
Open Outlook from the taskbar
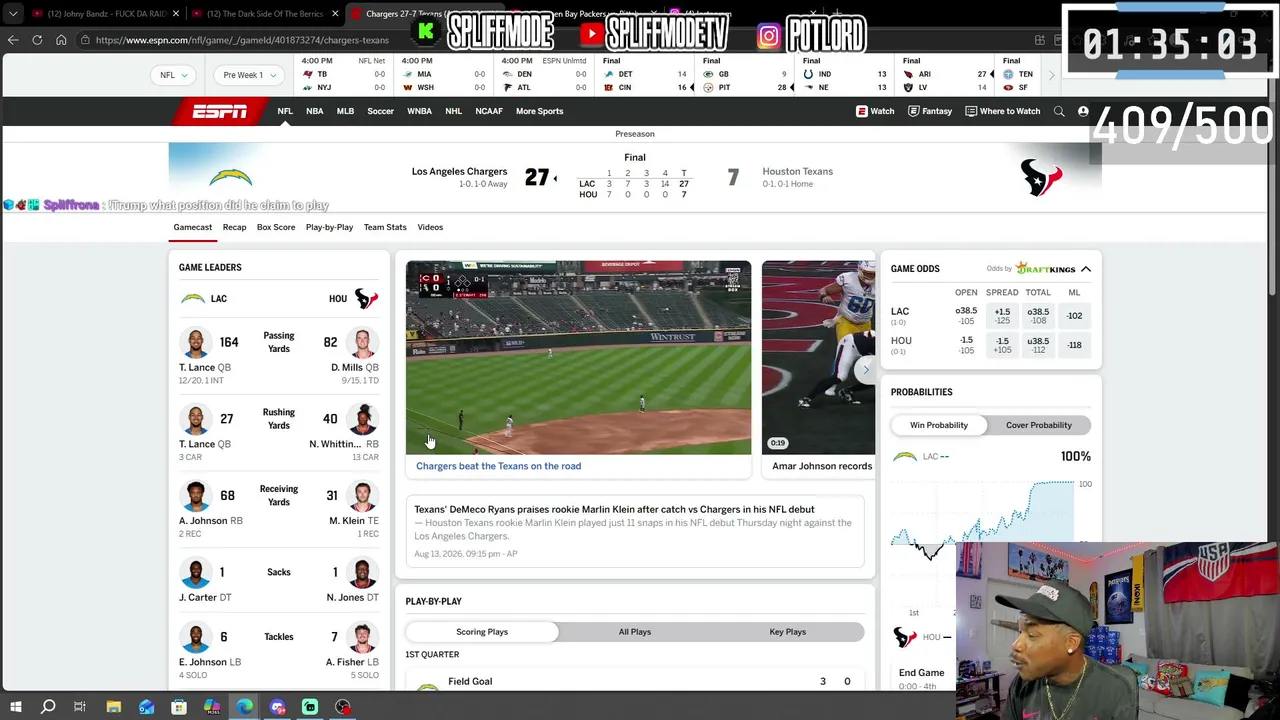146,707
